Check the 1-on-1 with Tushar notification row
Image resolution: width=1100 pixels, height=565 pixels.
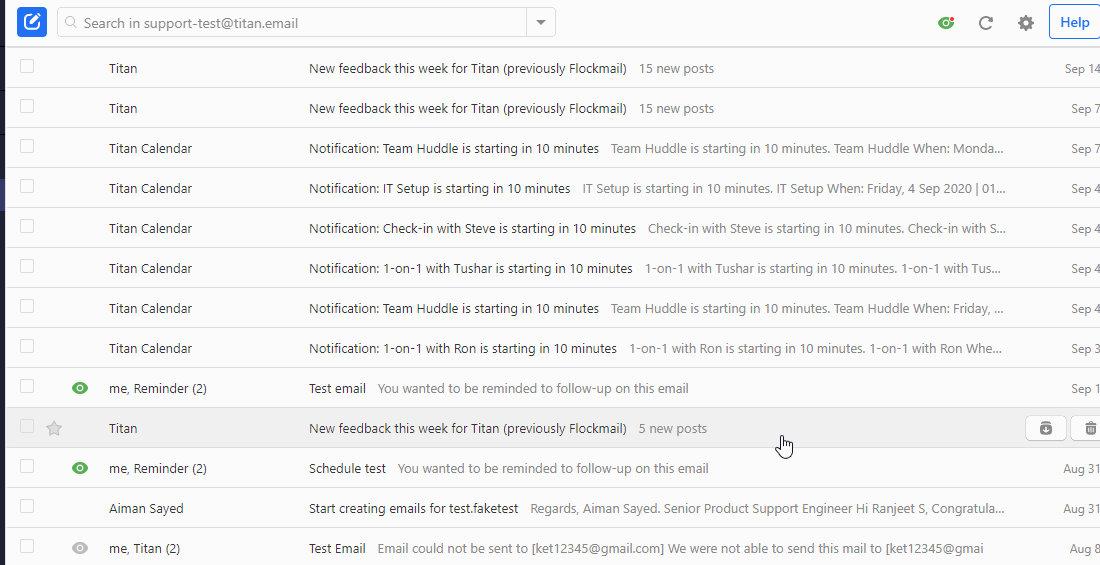(x=27, y=266)
